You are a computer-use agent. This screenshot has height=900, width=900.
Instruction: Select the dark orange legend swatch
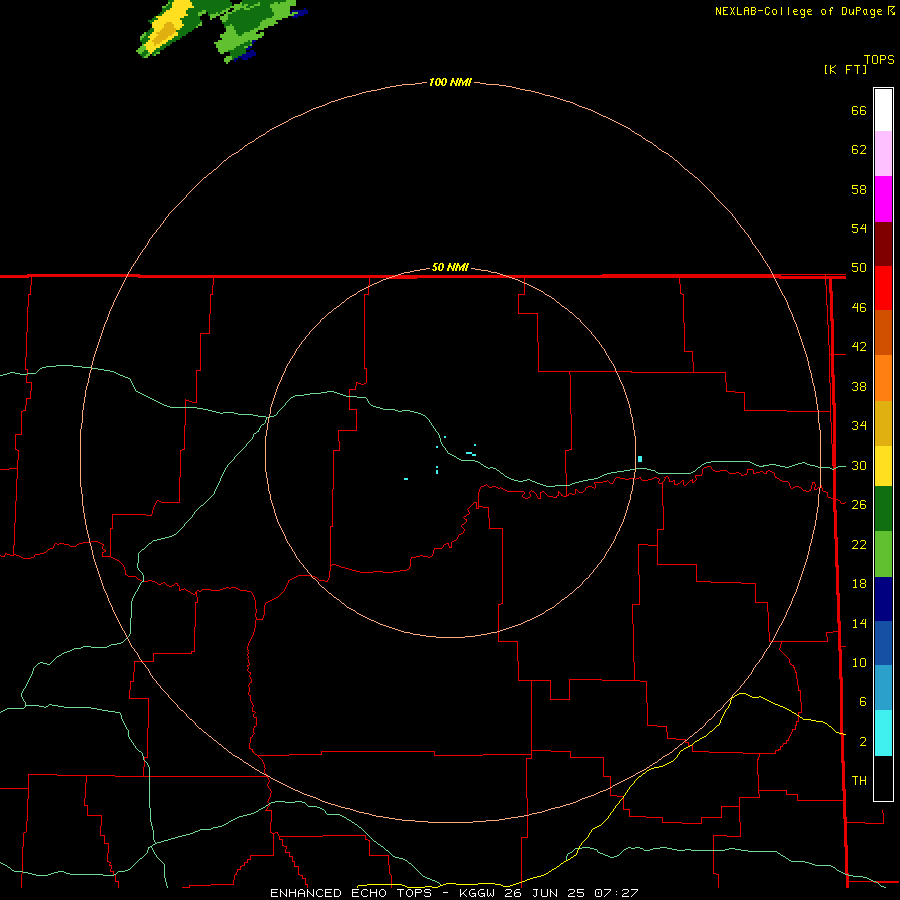click(x=883, y=333)
